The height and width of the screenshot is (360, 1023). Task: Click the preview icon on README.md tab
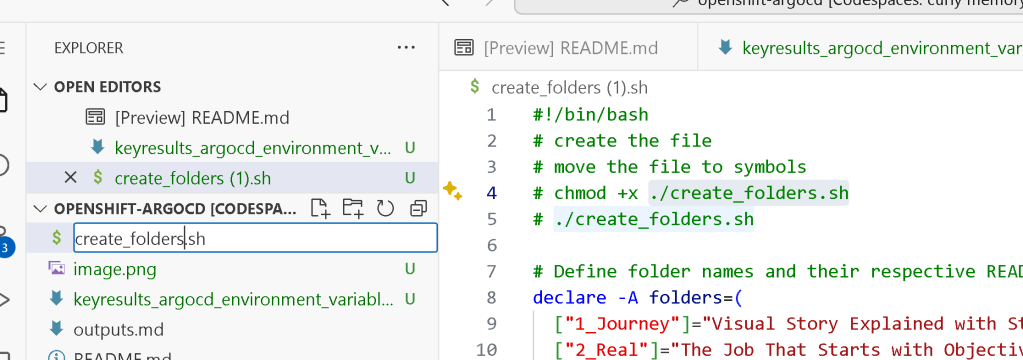(x=464, y=48)
